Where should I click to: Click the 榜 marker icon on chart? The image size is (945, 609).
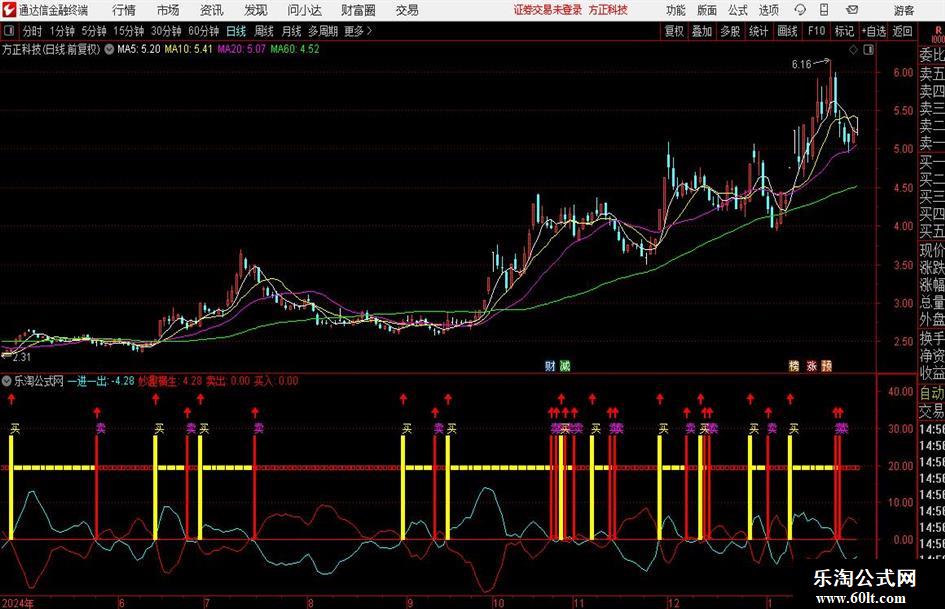[794, 366]
